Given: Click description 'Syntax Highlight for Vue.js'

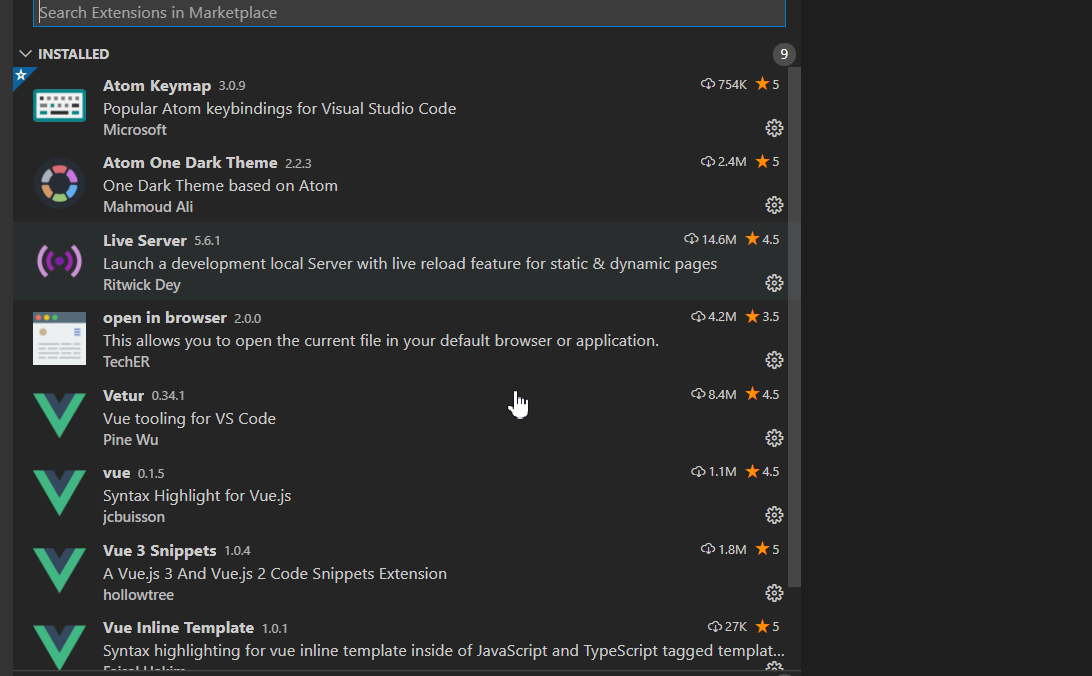Looking at the screenshot, I should point(197,496).
